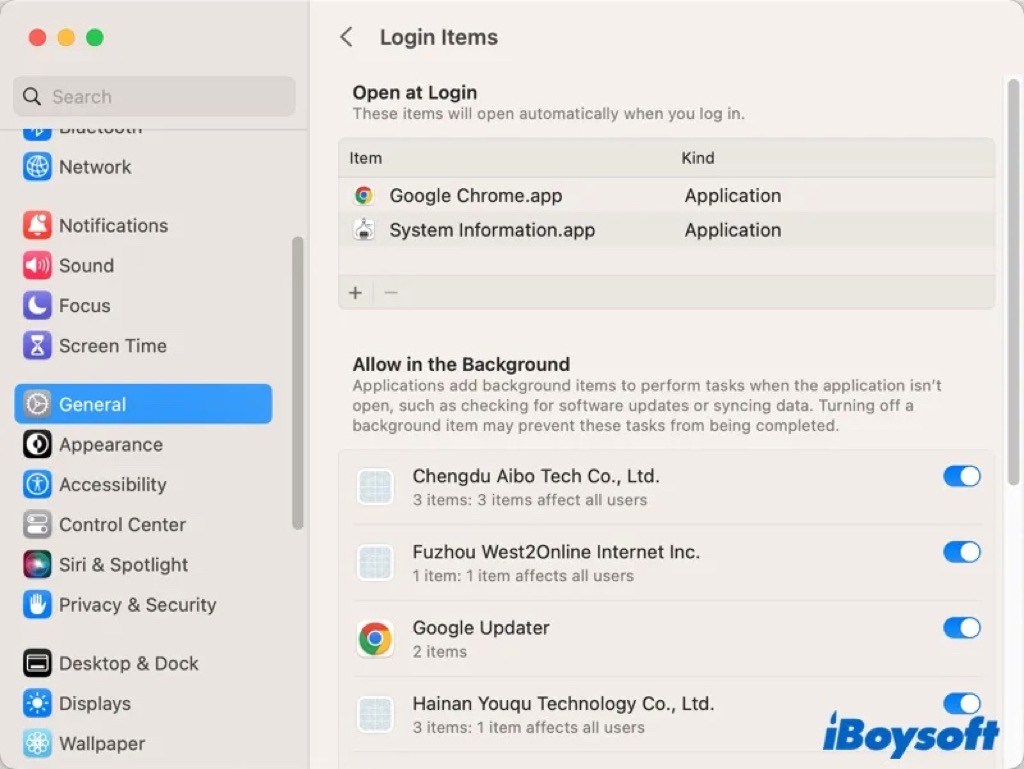Click the Chengdu Aibo Tech placeholder icon

tap(375, 487)
